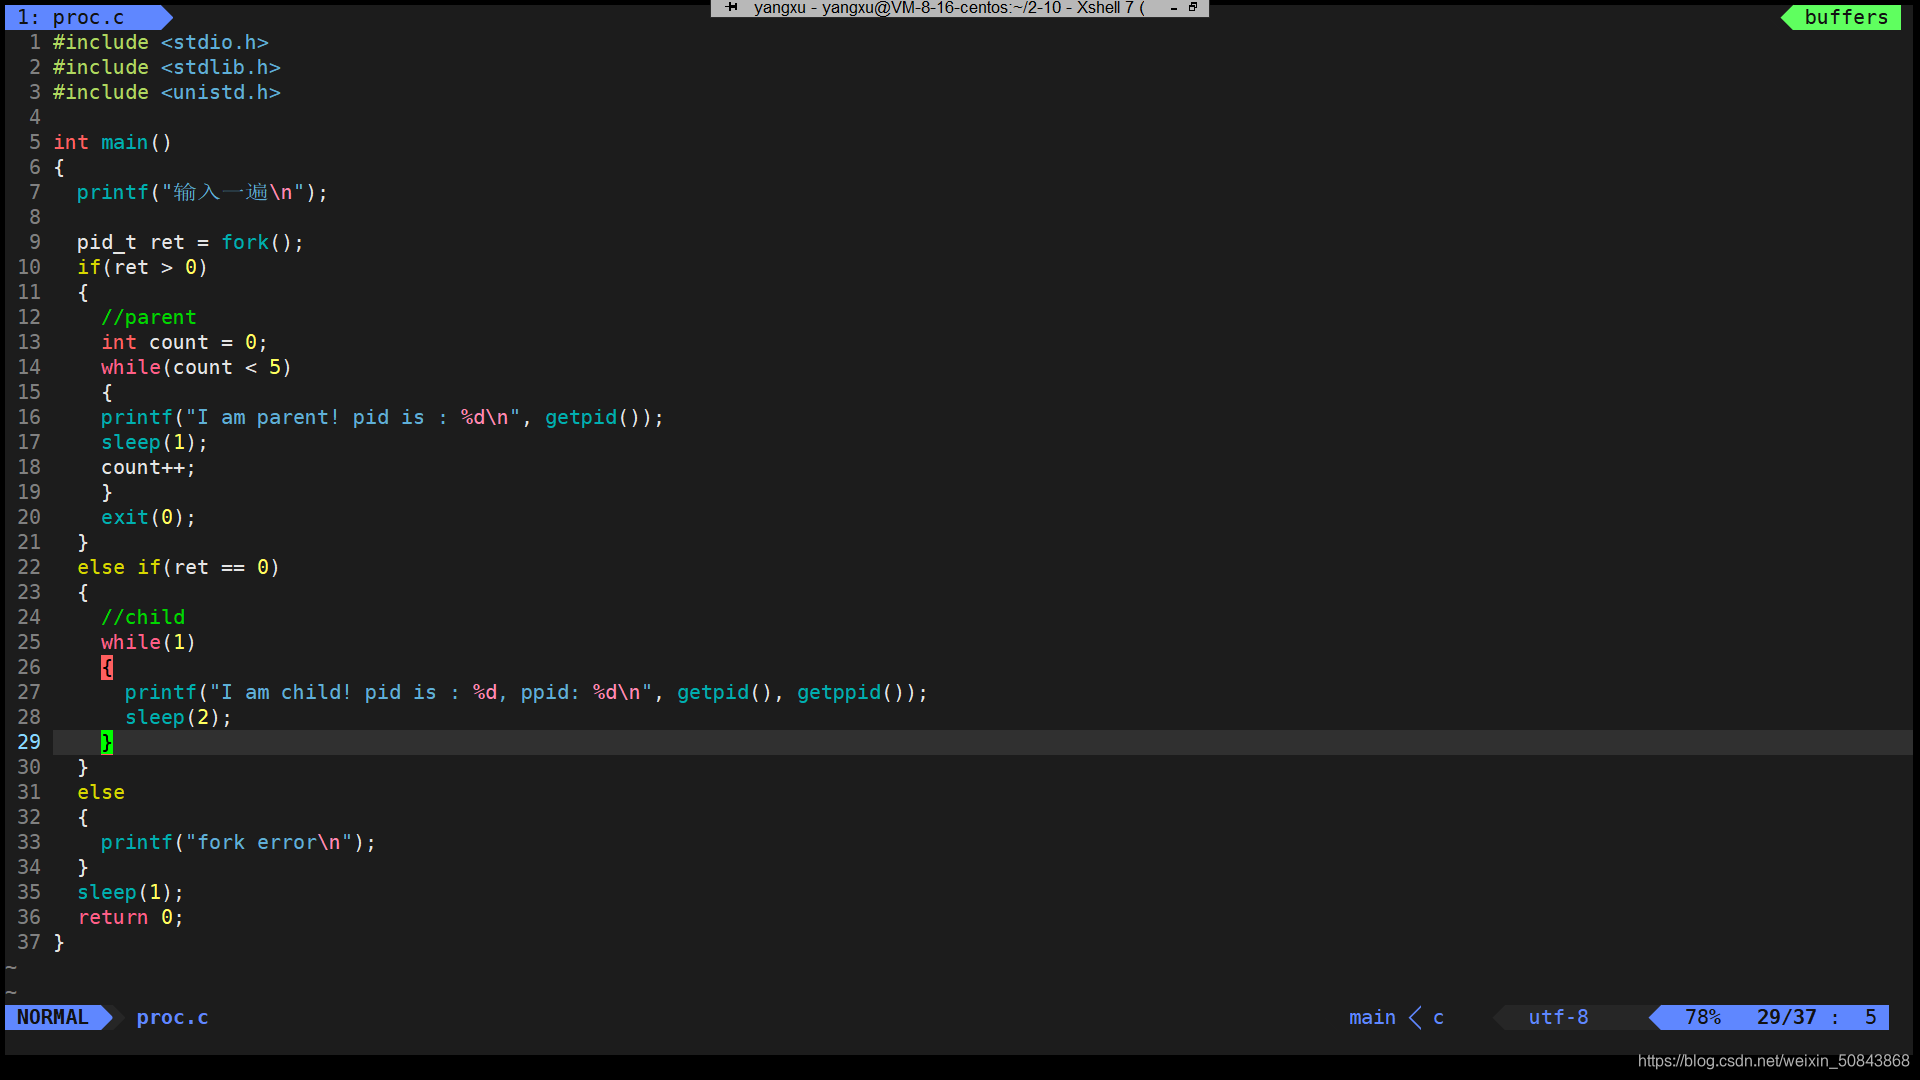Click the sleep(2) statement

click(x=178, y=717)
